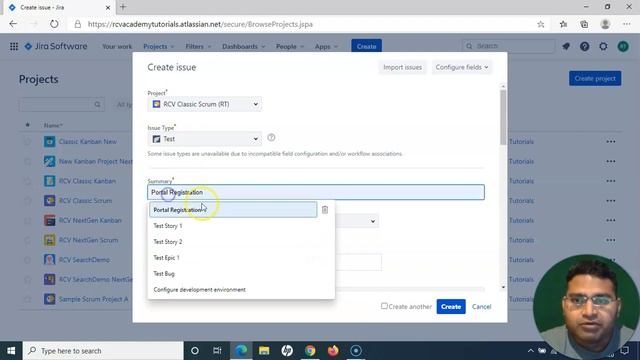Open the user profile avatar in Jira header

point(623,47)
